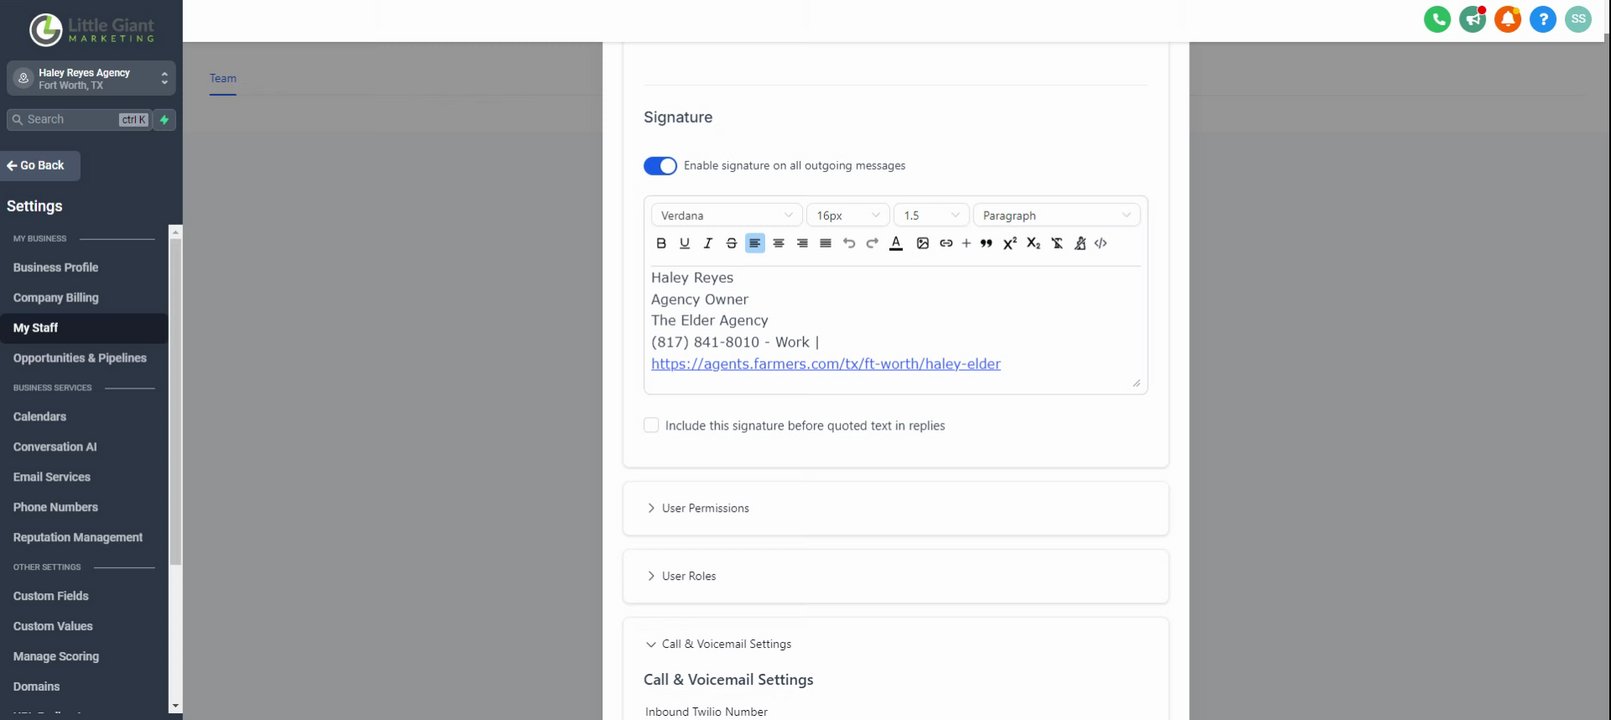Apply subscript formatting
The width and height of the screenshot is (1611, 720).
pos(1033,243)
